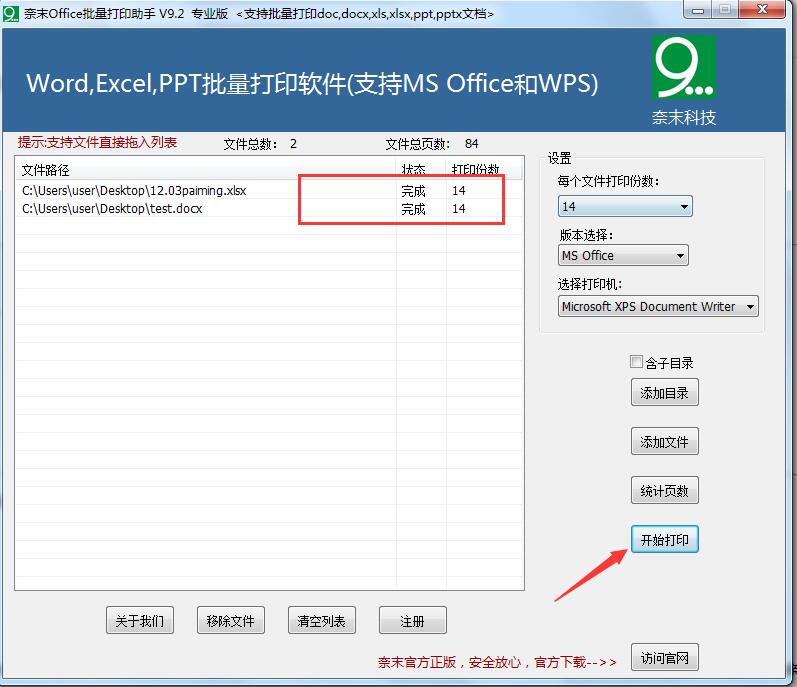Minimize the window
Viewport: 797px width, 687px height.
tap(698, 10)
